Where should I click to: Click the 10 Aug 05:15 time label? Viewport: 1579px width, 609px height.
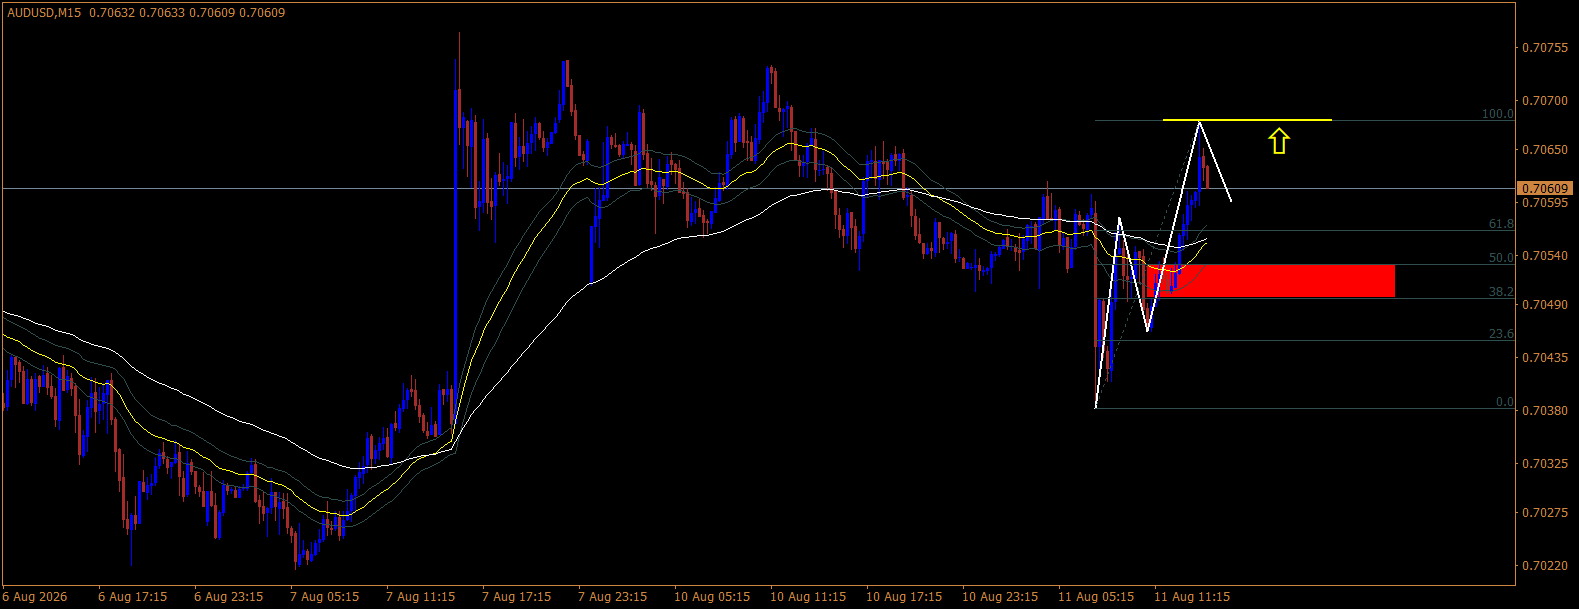click(x=712, y=597)
